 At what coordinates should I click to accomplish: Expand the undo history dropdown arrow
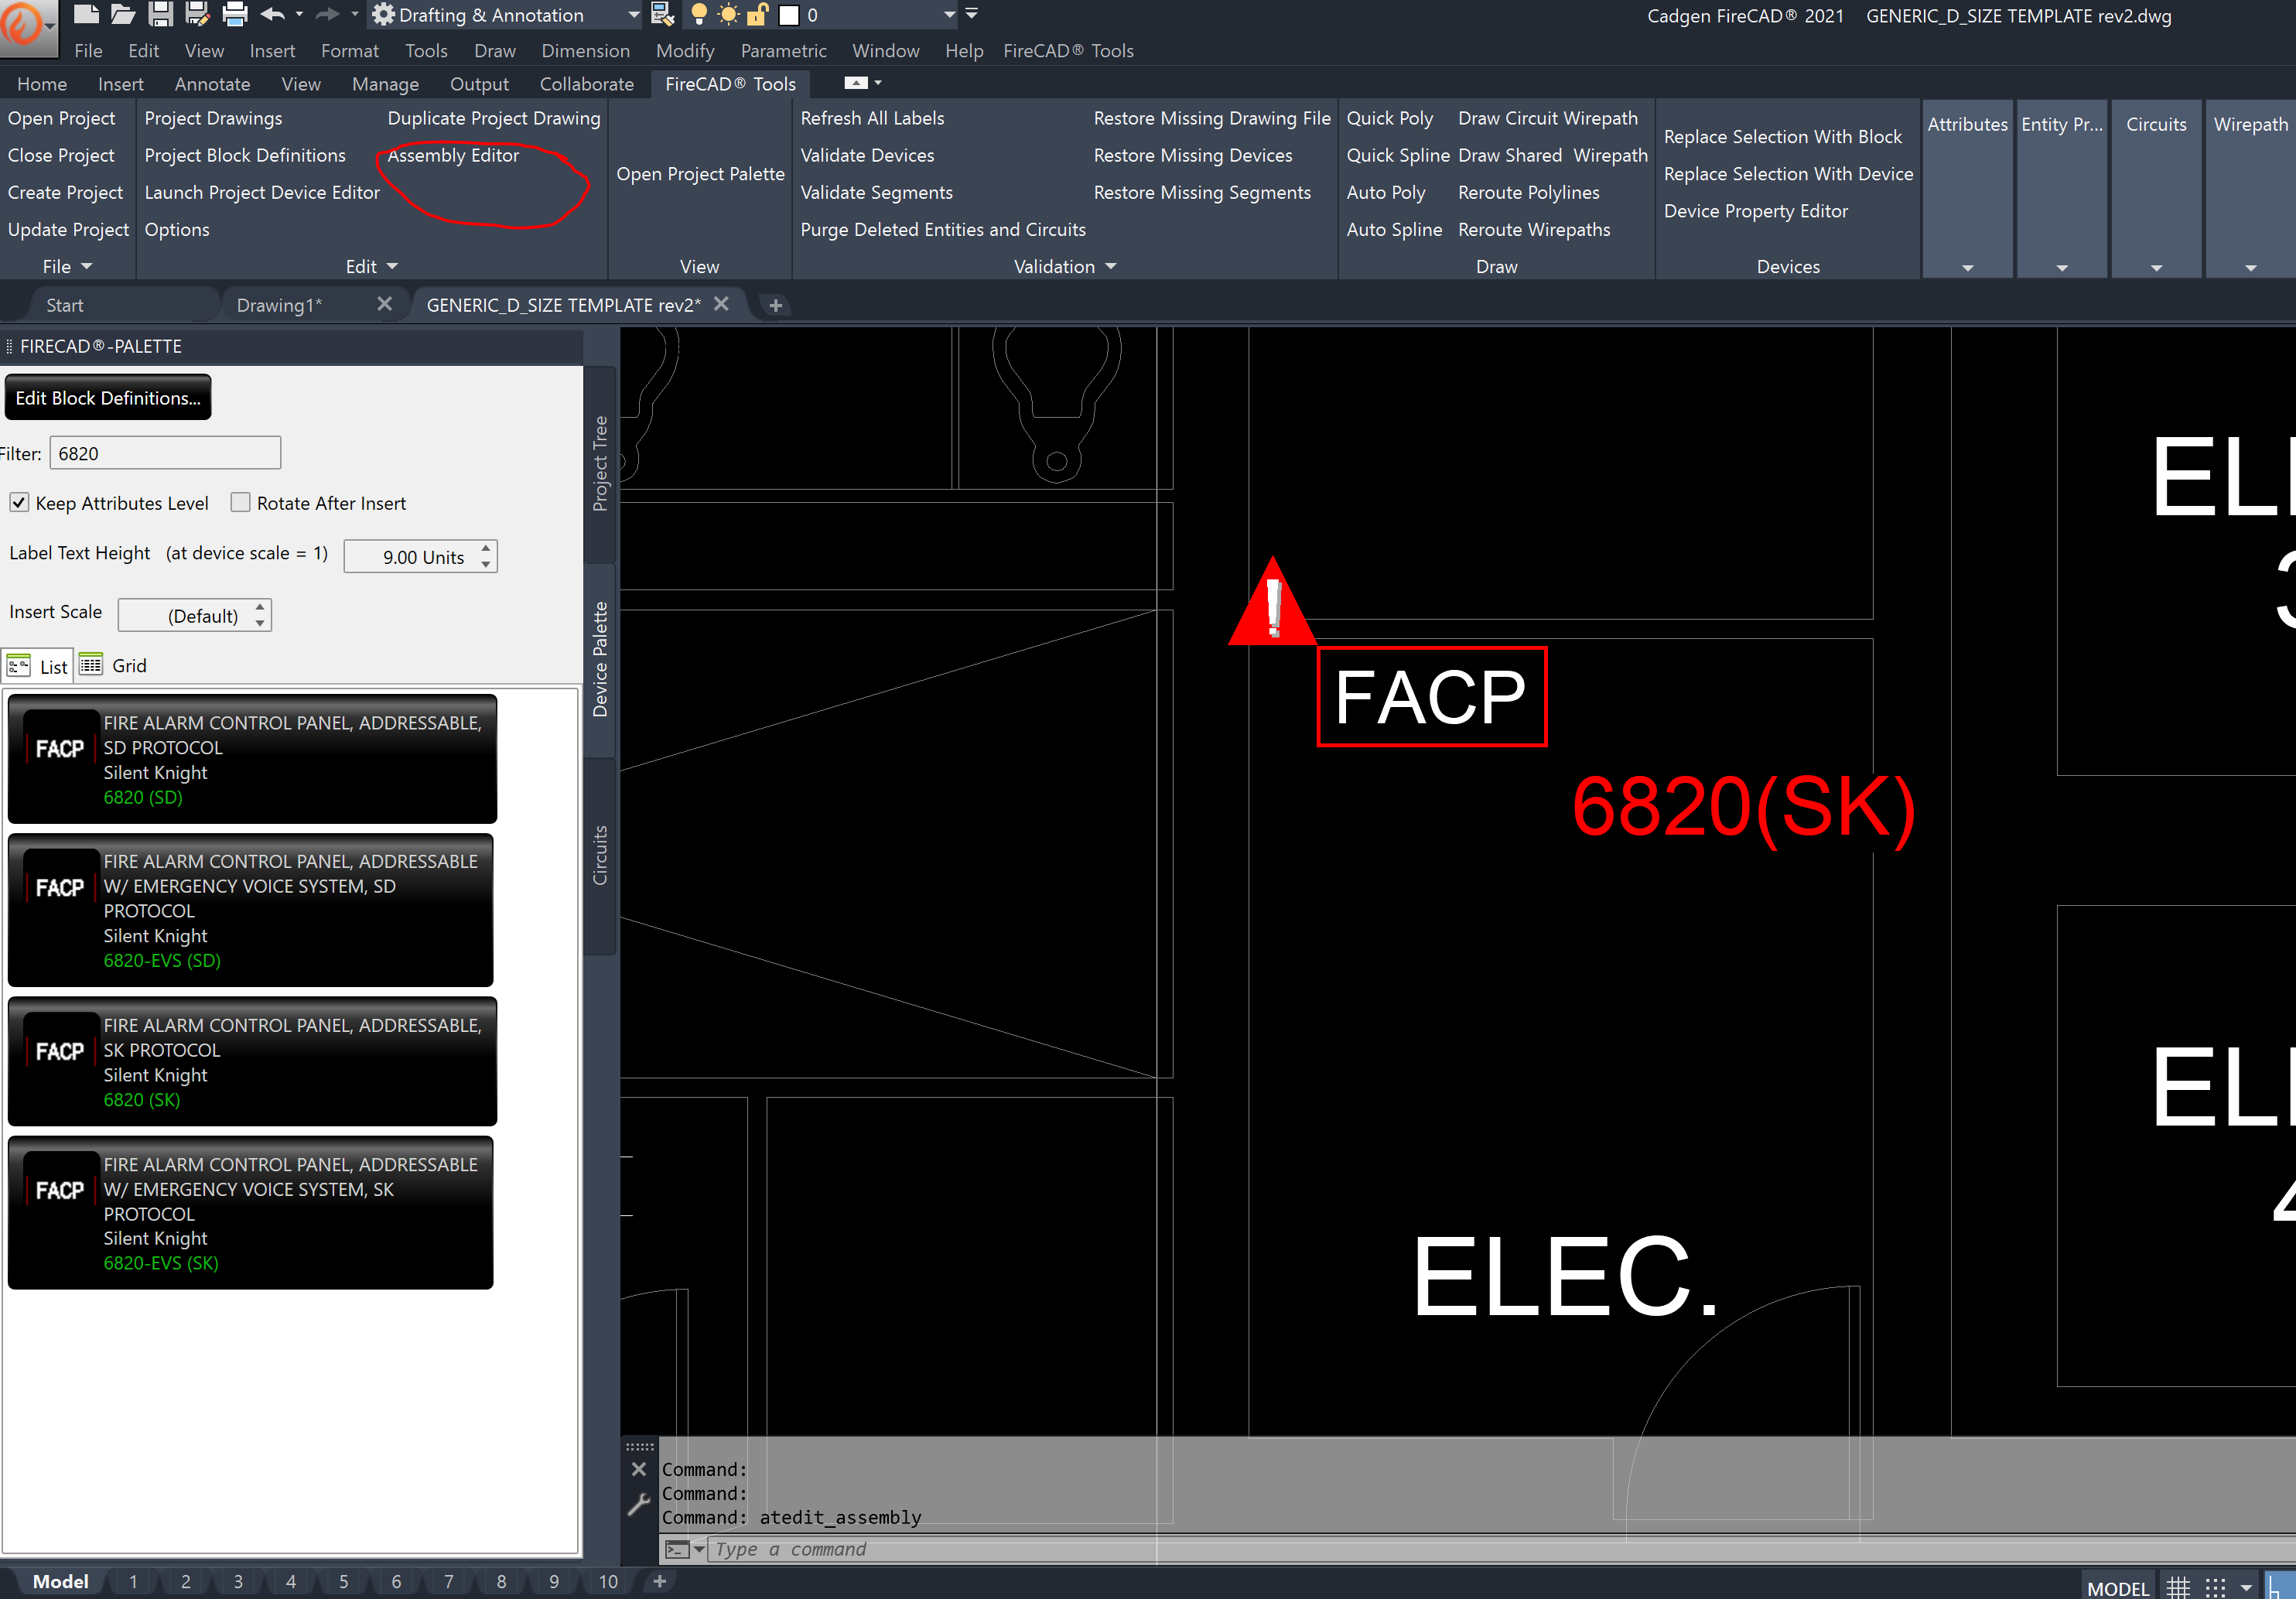(x=299, y=14)
